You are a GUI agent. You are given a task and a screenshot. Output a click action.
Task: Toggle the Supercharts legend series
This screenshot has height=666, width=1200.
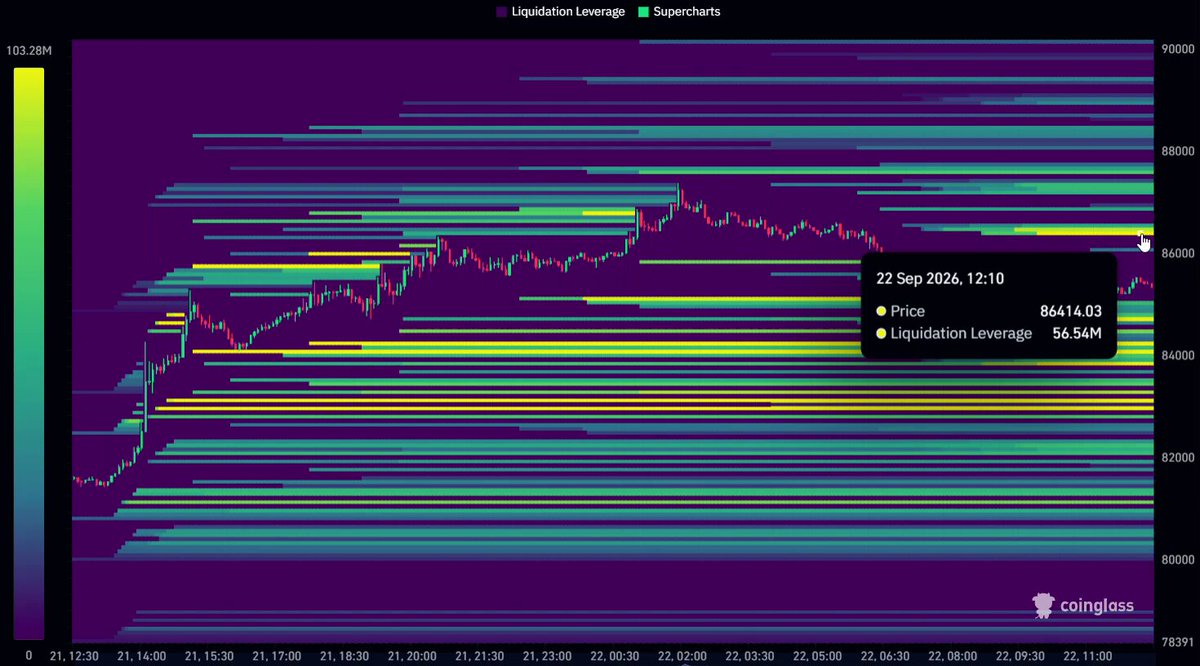679,12
